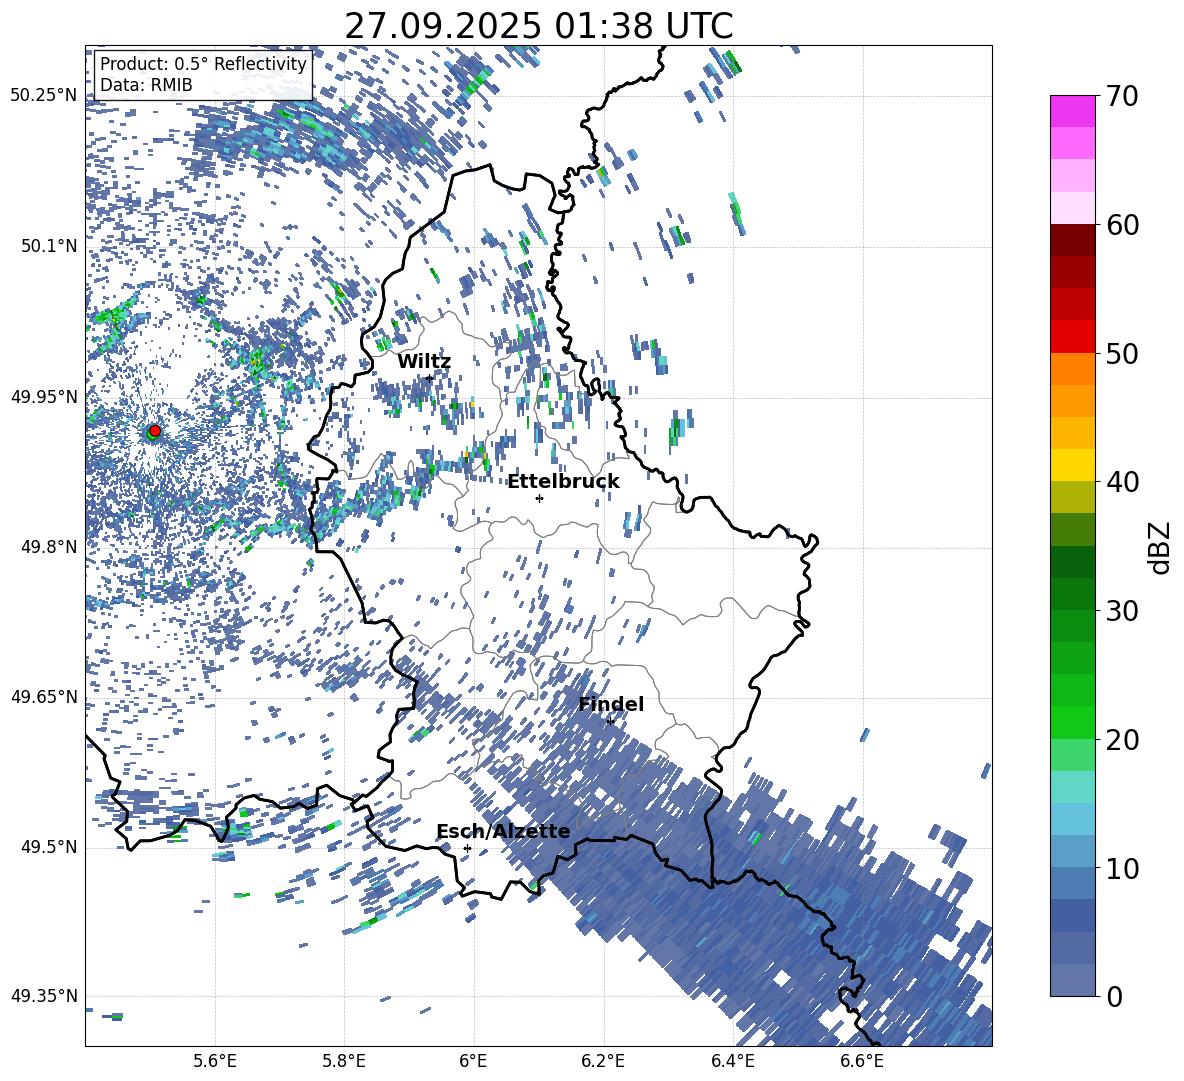Click the 50.1°N latitude tick label
Viewport: 1184px width, 1081px height.
pyautogui.click(x=50, y=246)
